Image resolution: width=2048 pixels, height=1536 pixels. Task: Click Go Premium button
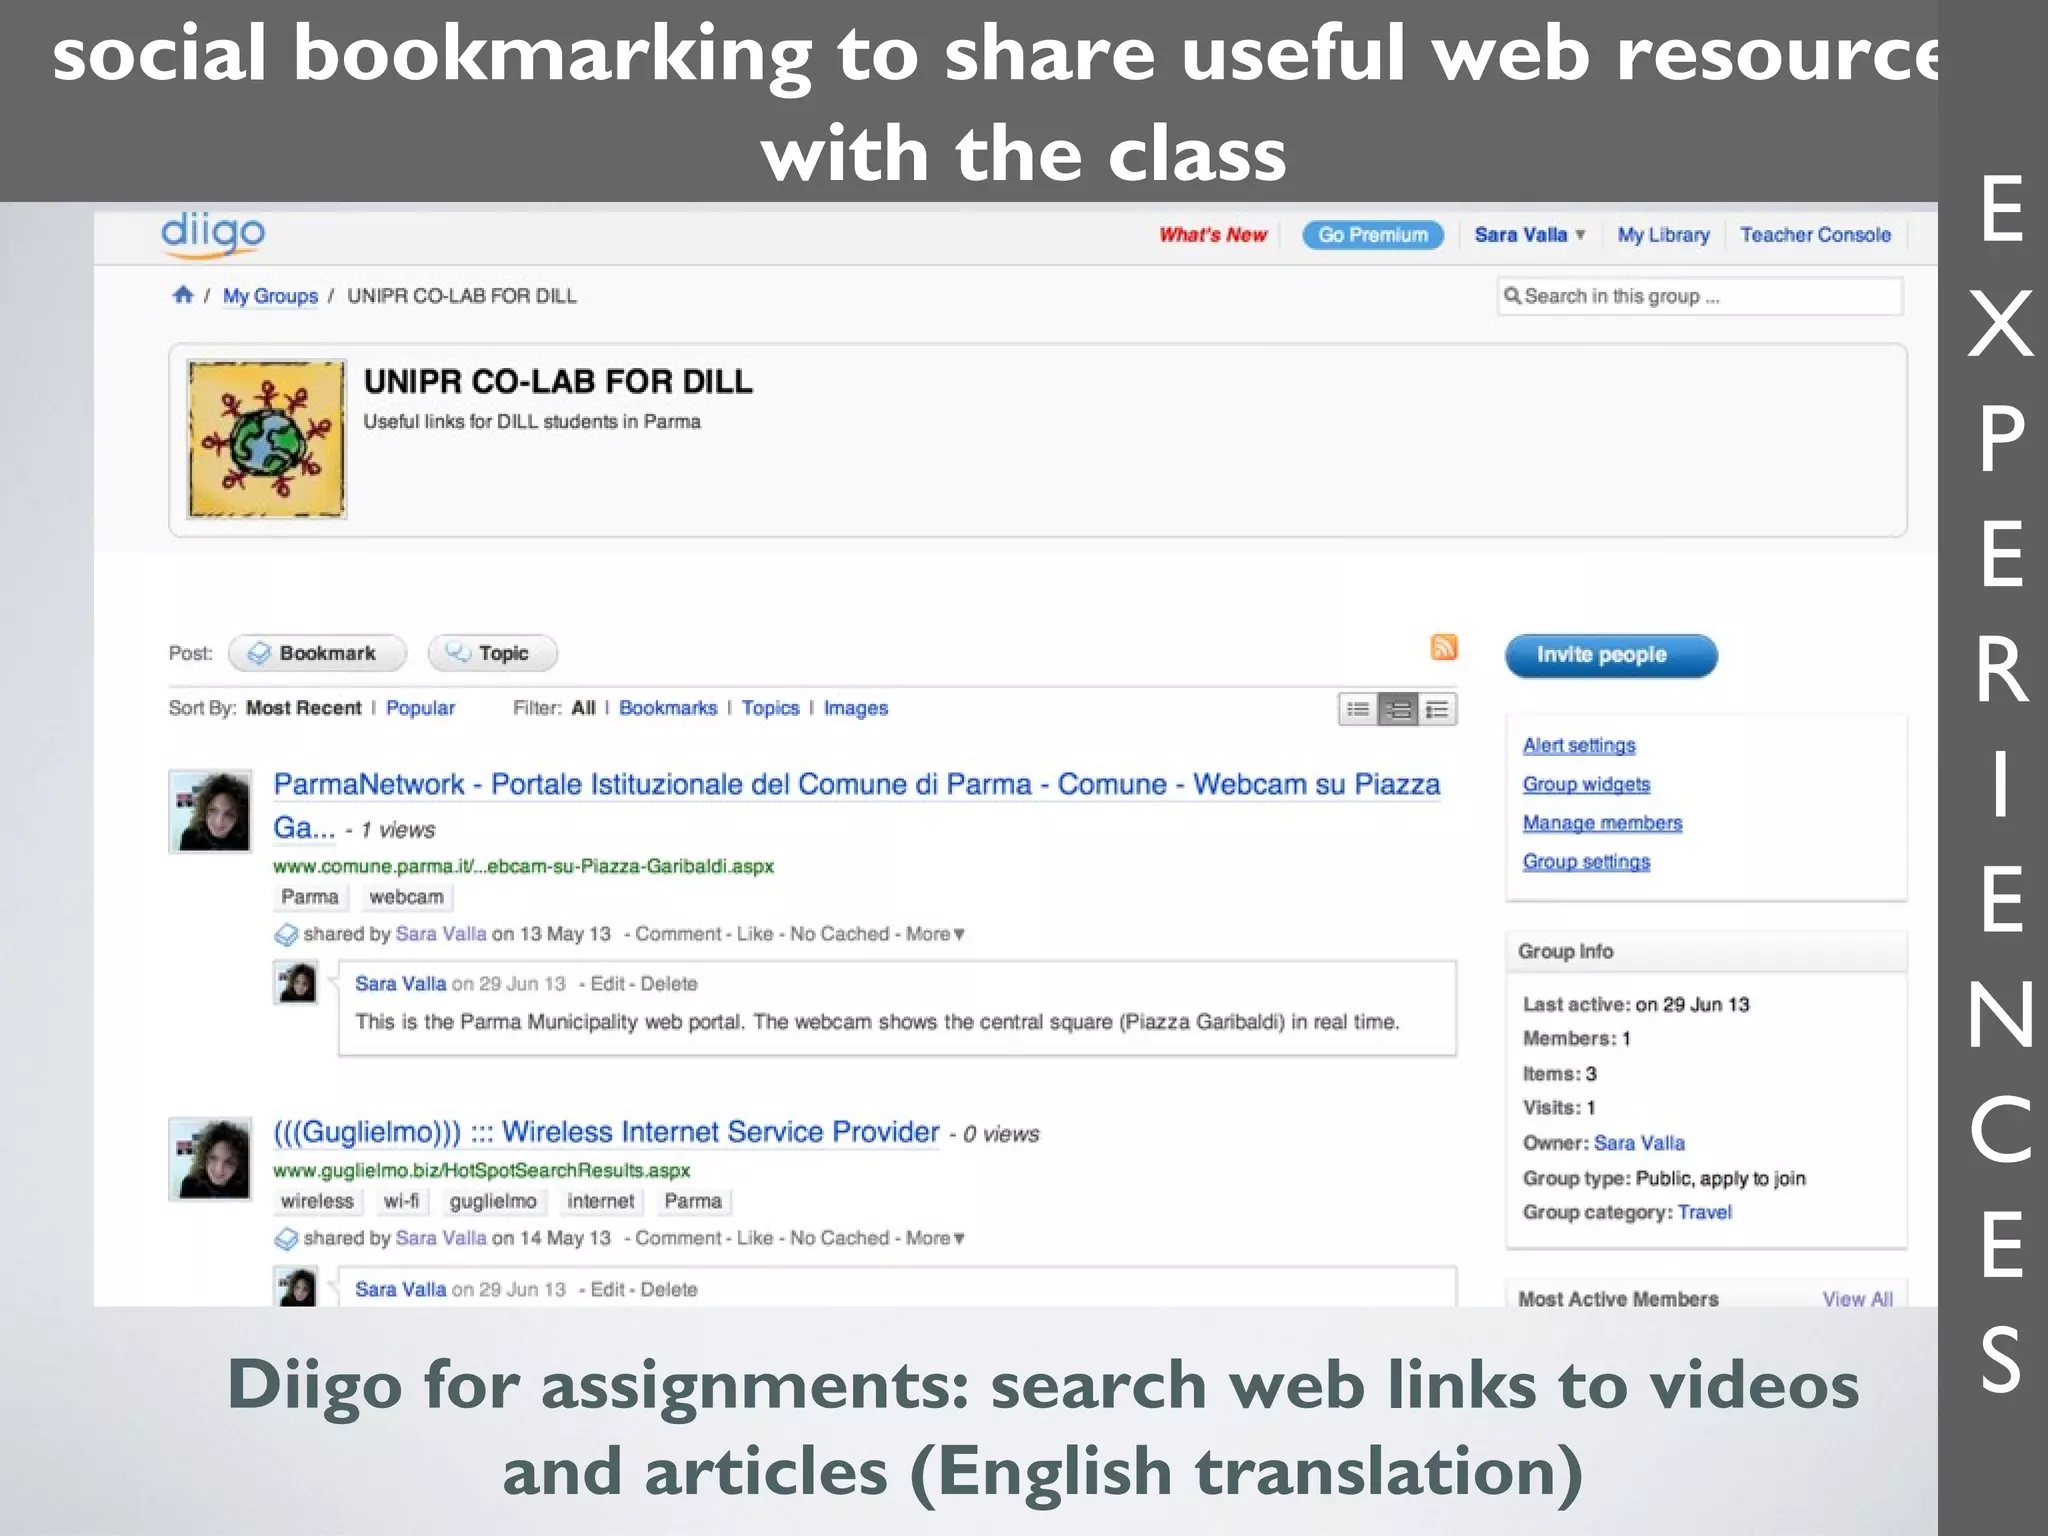click(x=1373, y=235)
